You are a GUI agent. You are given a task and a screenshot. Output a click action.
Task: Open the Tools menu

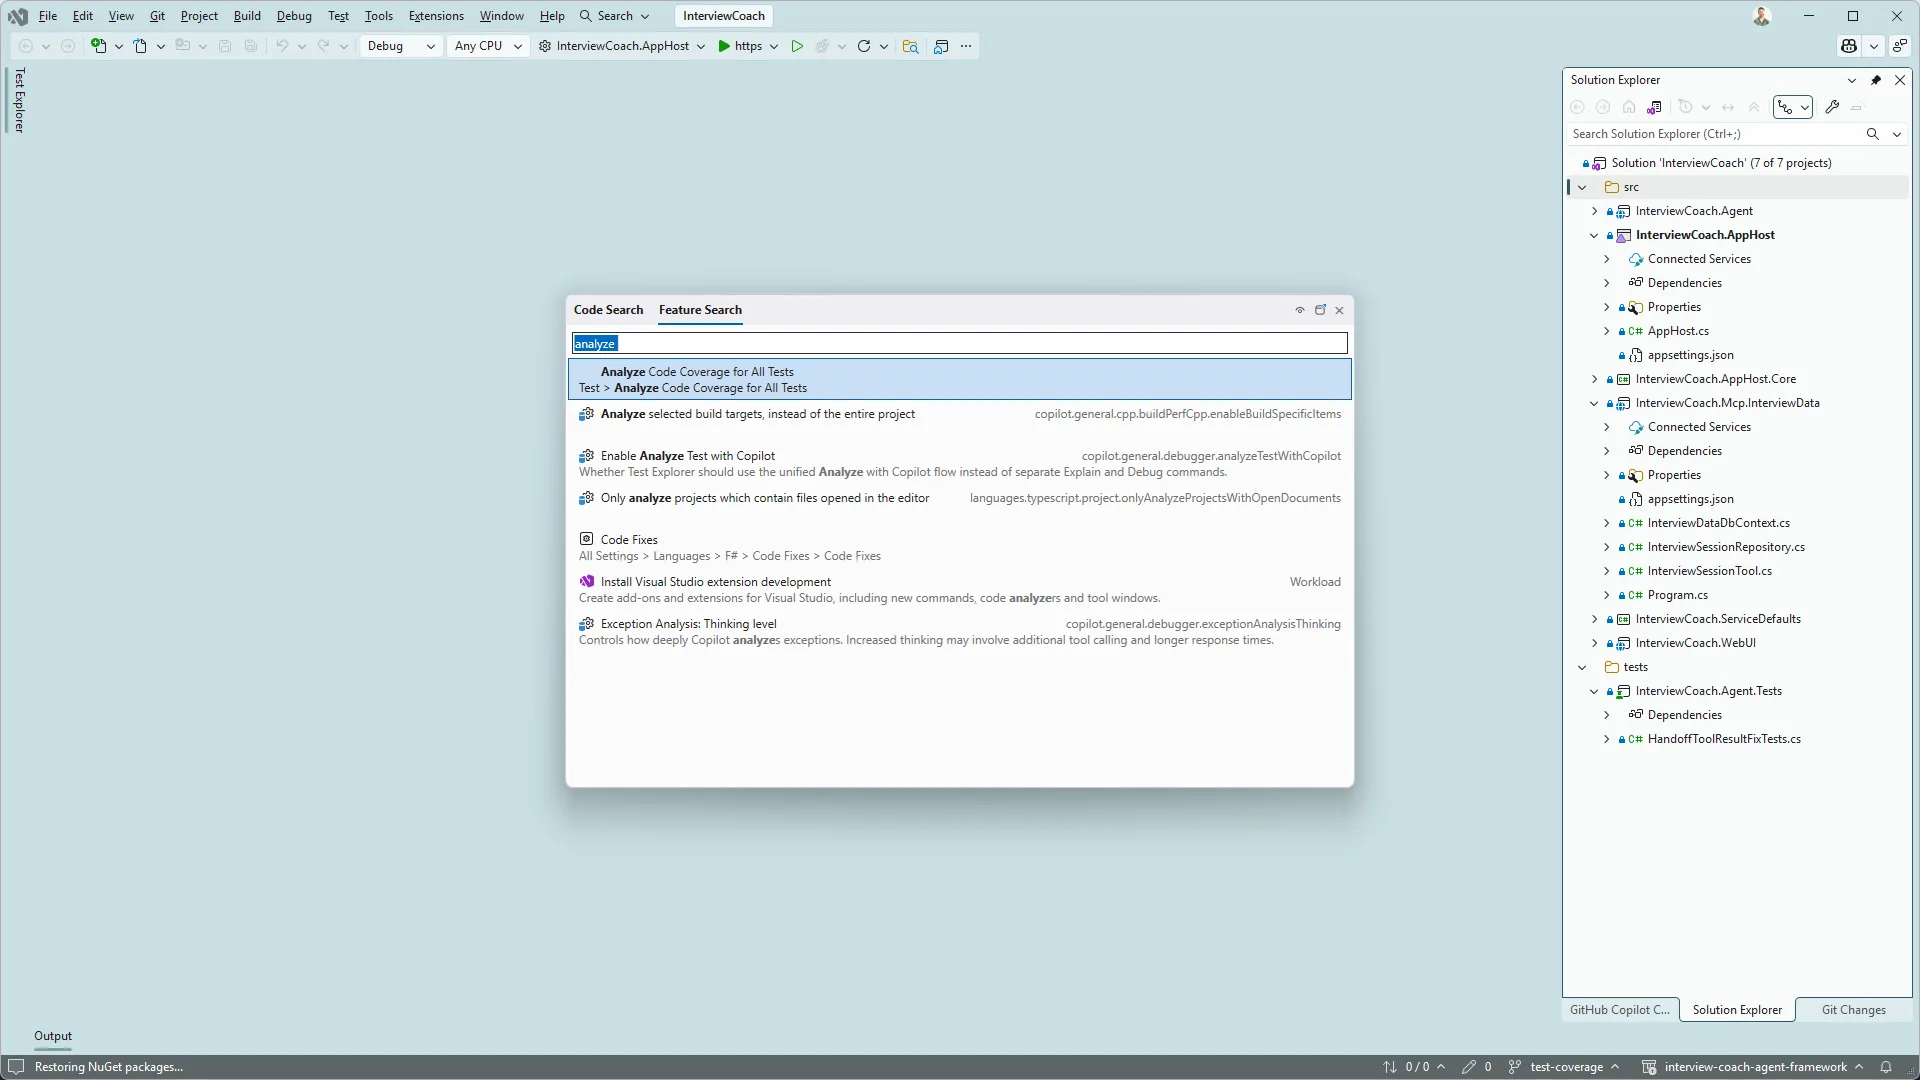point(379,16)
